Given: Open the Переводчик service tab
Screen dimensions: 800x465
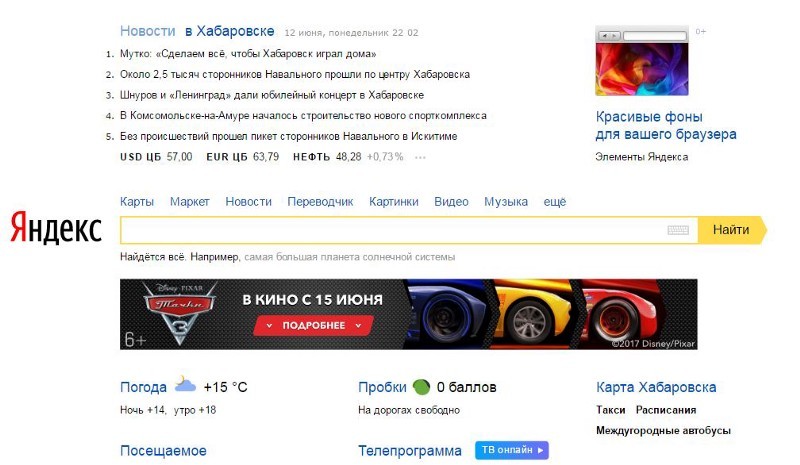Looking at the screenshot, I should pos(320,202).
